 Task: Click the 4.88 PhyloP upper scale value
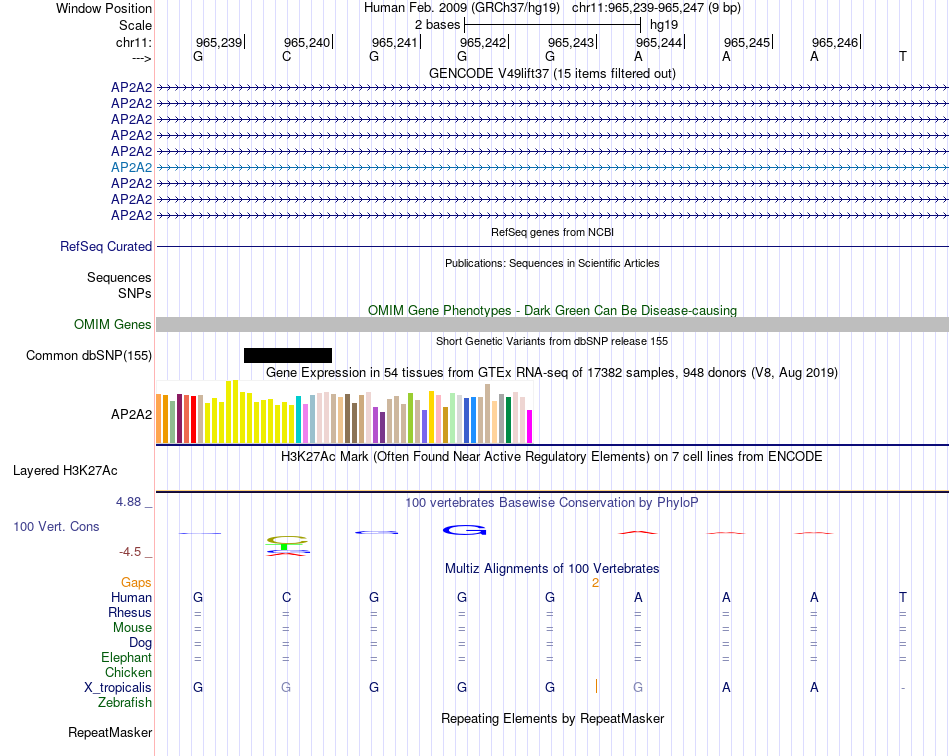tap(128, 502)
